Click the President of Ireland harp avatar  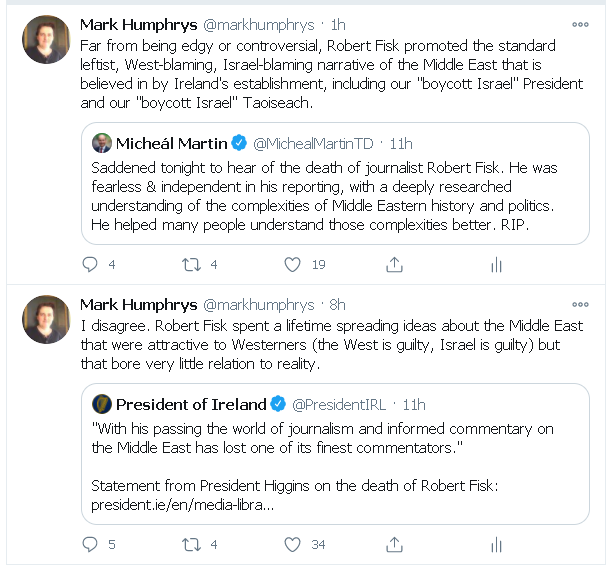[101, 404]
